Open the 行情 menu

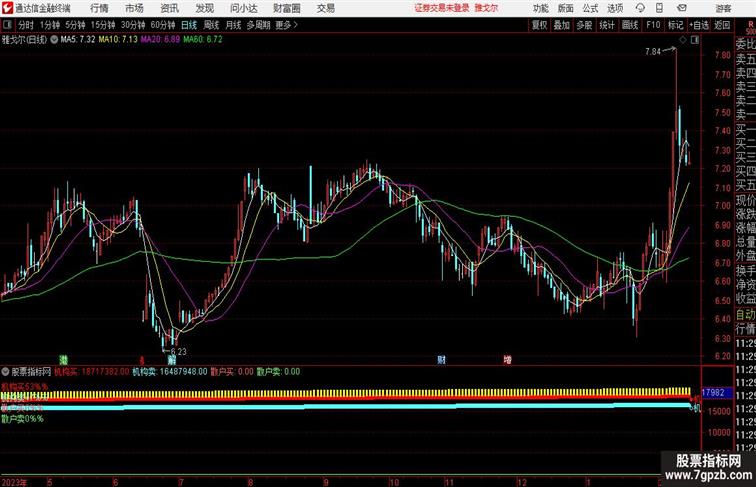99,8
